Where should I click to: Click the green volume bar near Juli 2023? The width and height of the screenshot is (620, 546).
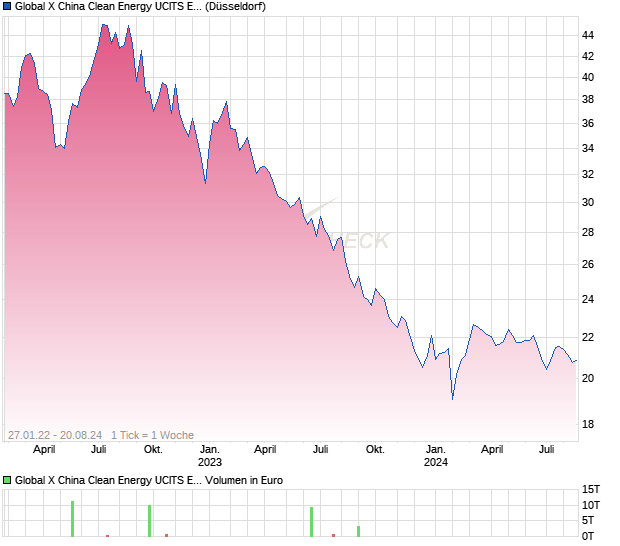[311, 521]
